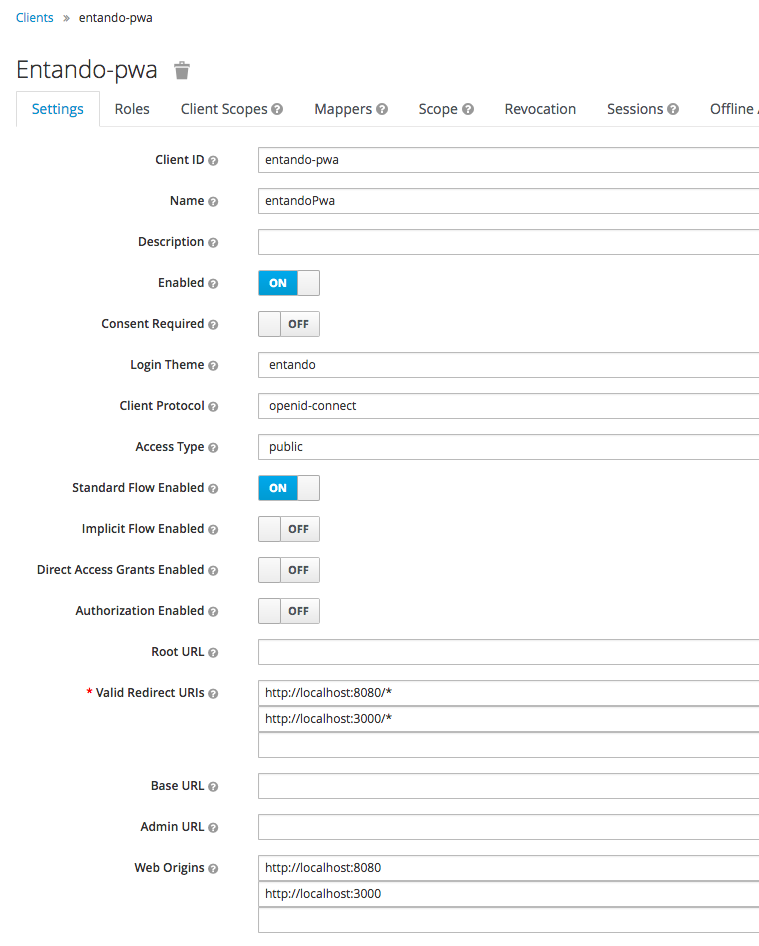
Task: Click empty new Valid Redirect URI field
Action: coord(509,745)
